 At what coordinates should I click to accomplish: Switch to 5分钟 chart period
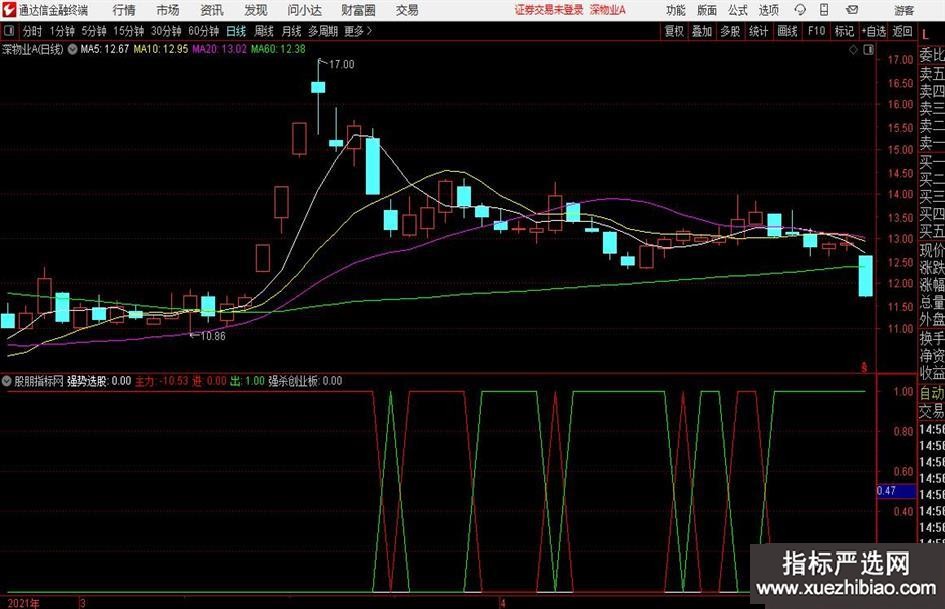pyautogui.click(x=94, y=31)
